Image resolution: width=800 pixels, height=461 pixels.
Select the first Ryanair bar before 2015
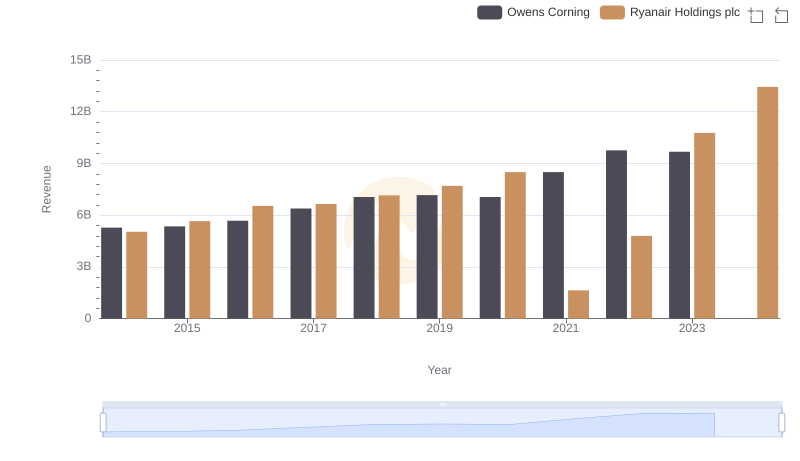click(x=136, y=275)
